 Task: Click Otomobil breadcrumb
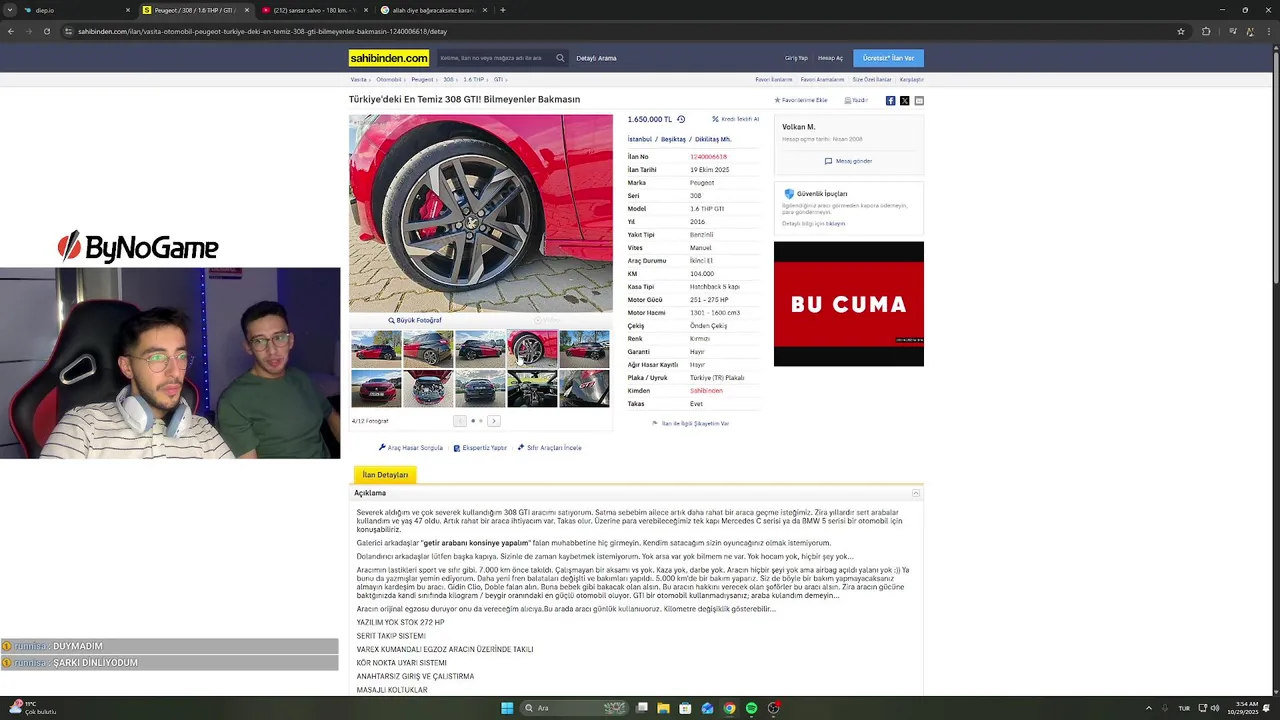388,79
